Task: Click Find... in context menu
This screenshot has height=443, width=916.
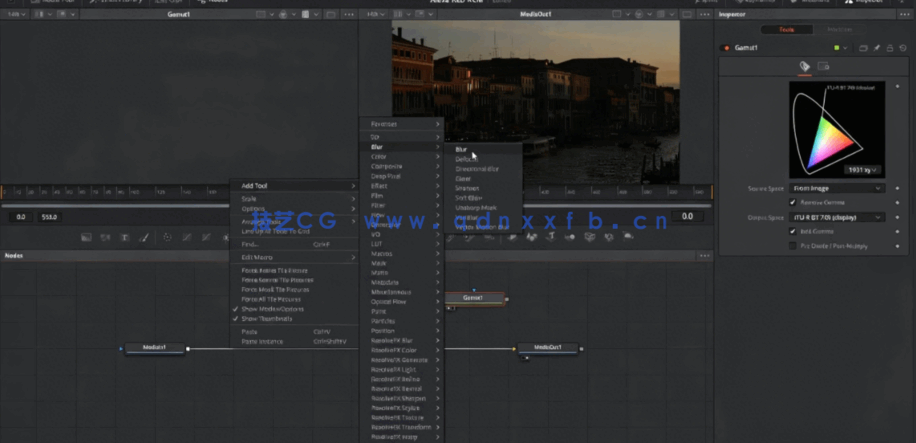Action: coord(294,244)
